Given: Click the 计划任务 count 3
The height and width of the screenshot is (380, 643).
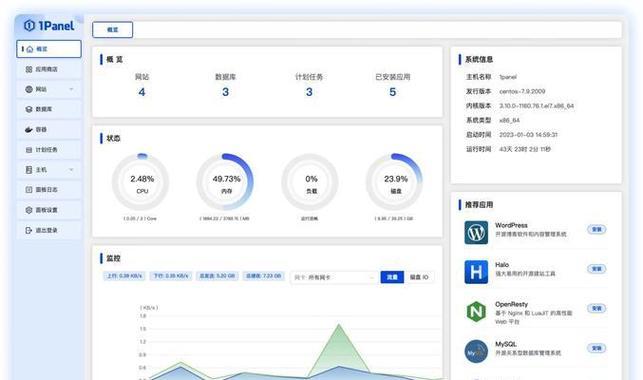Looking at the screenshot, I should click(309, 92).
